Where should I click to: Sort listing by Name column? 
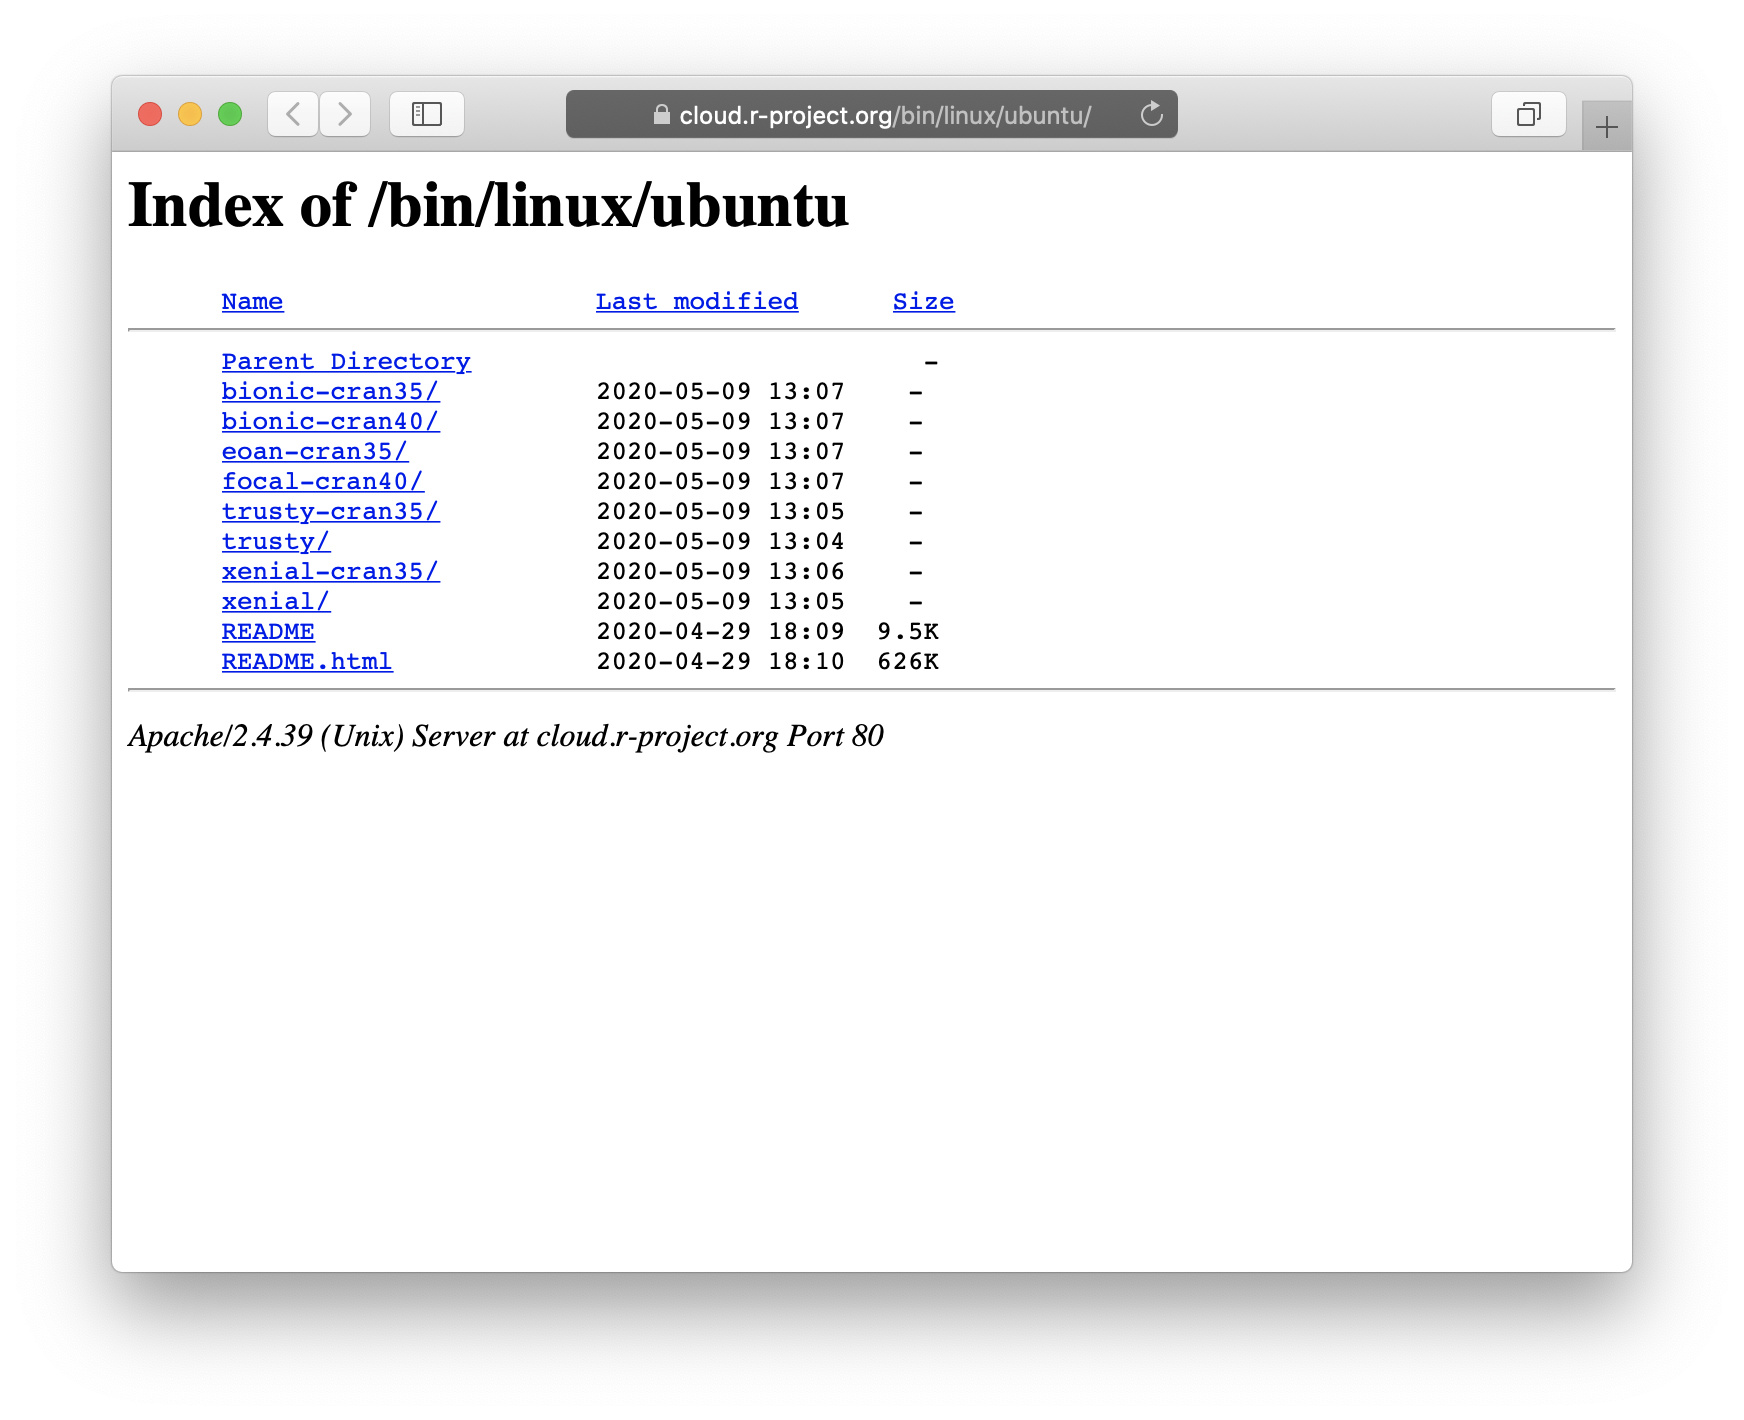tap(251, 301)
